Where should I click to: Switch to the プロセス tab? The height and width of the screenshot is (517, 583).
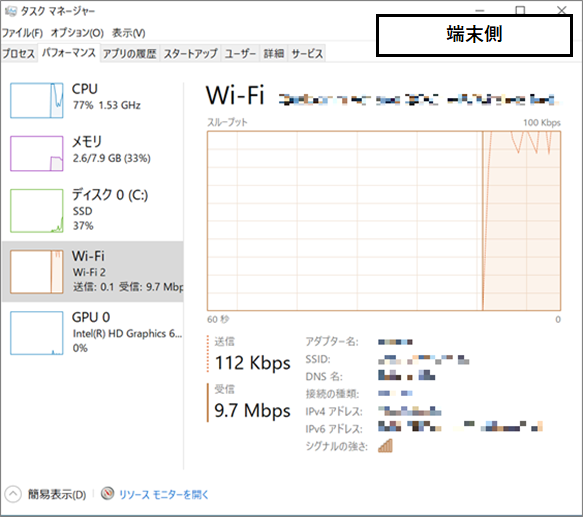[19, 54]
